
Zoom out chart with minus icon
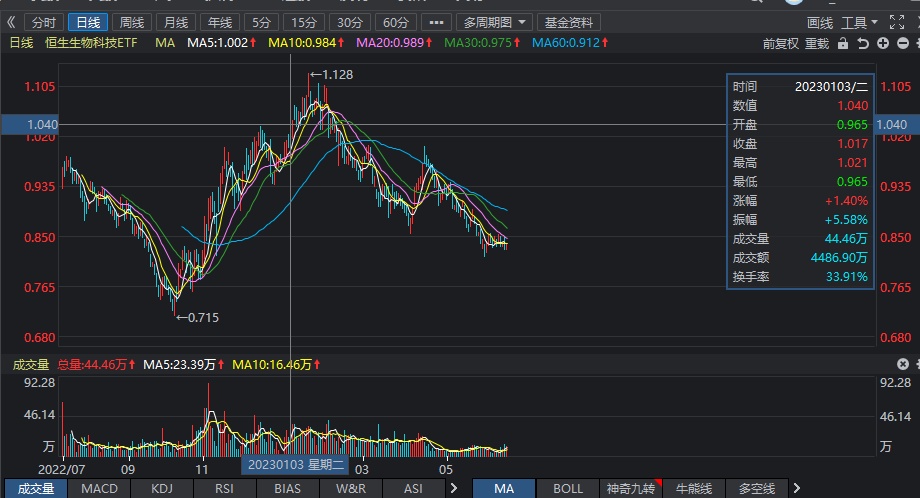[x=903, y=43]
